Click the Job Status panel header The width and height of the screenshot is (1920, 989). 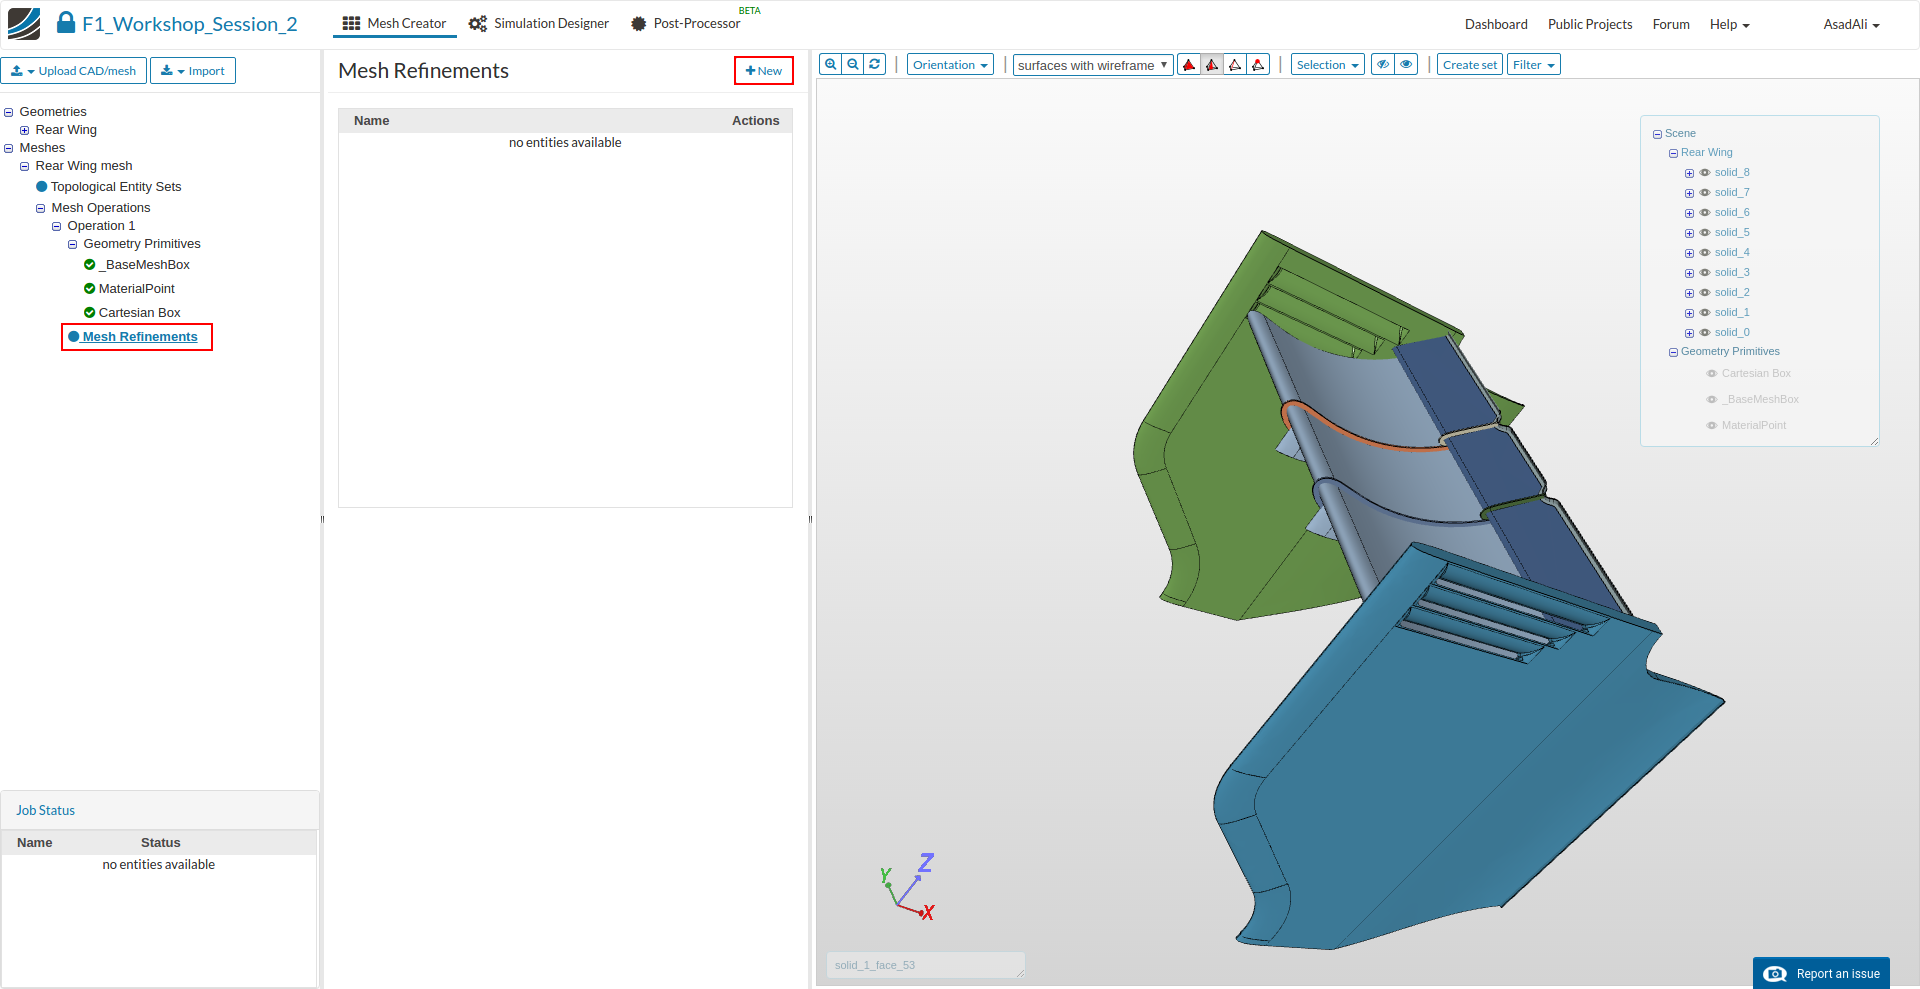(x=160, y=810)
